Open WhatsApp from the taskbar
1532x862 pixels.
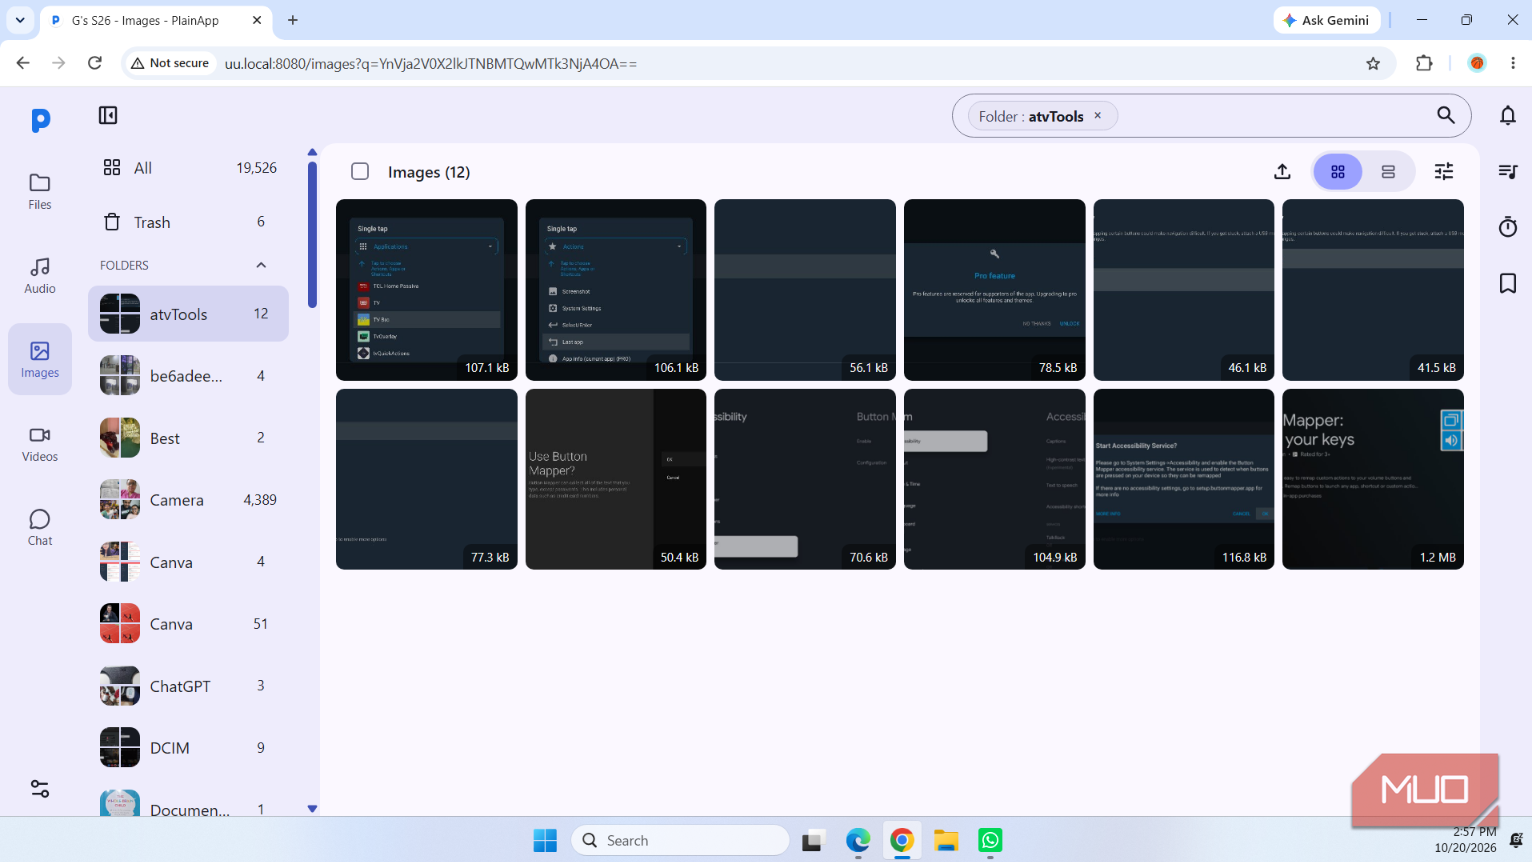(x=990, y=840)
